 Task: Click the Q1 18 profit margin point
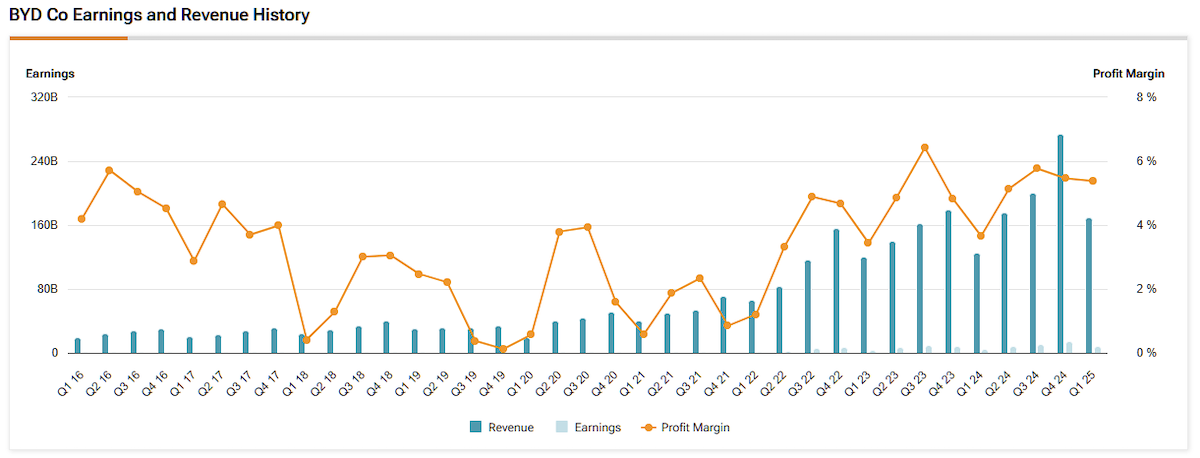point(306,340)
